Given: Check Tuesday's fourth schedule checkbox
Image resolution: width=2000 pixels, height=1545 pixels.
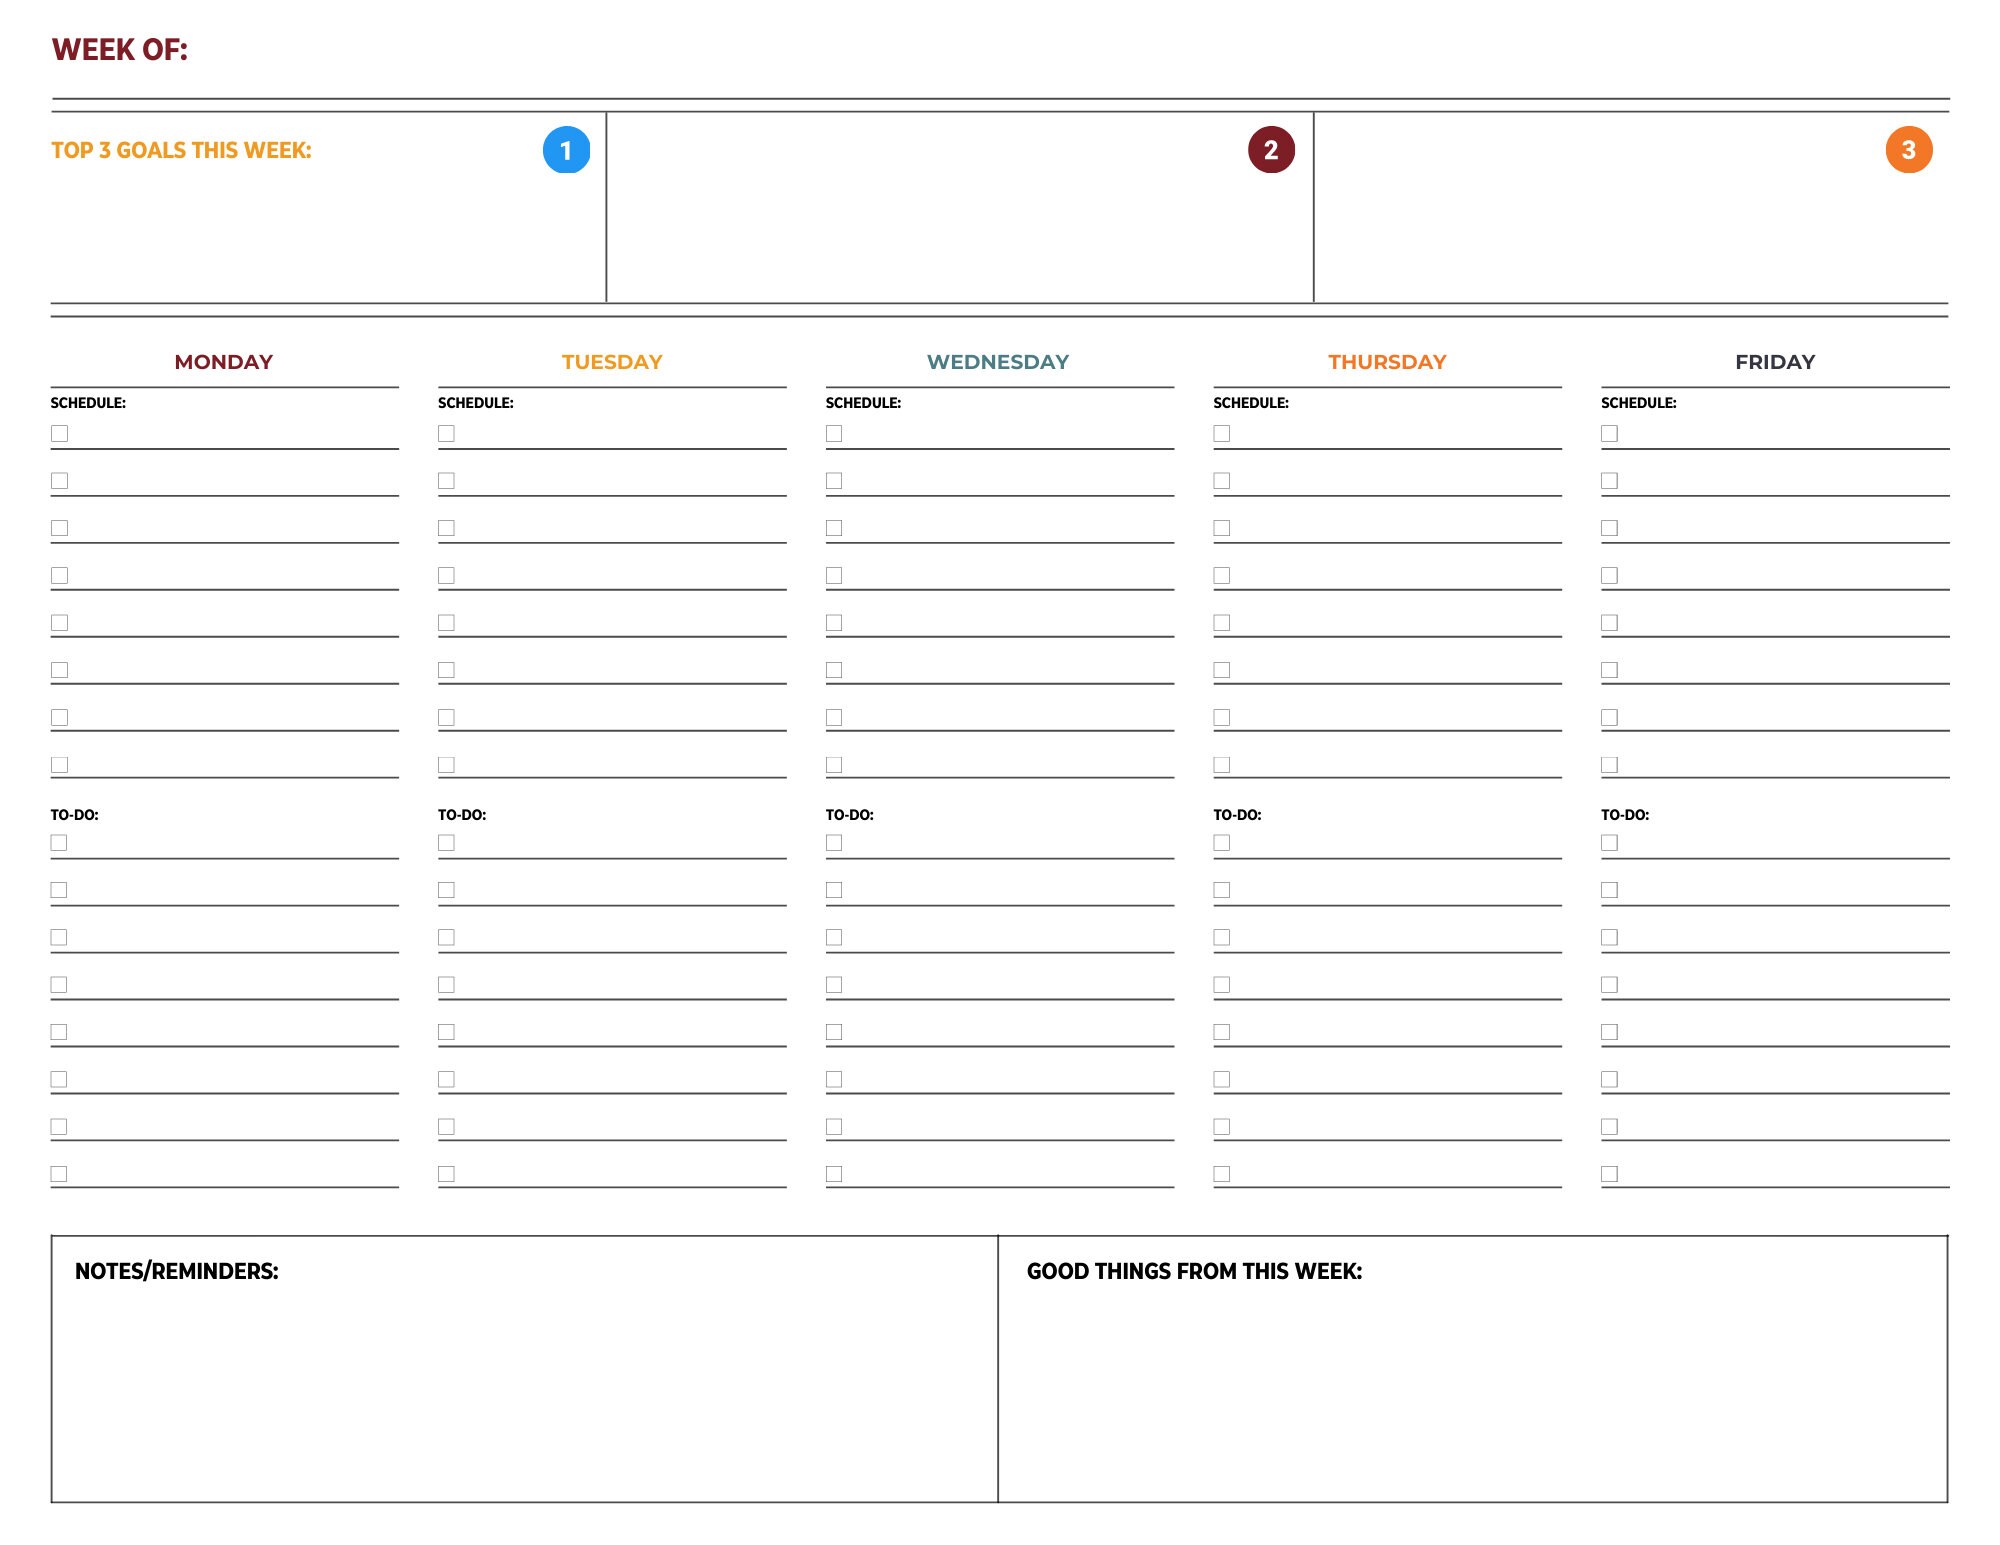Looking at the screenshot, I should (x=447, y=575).
